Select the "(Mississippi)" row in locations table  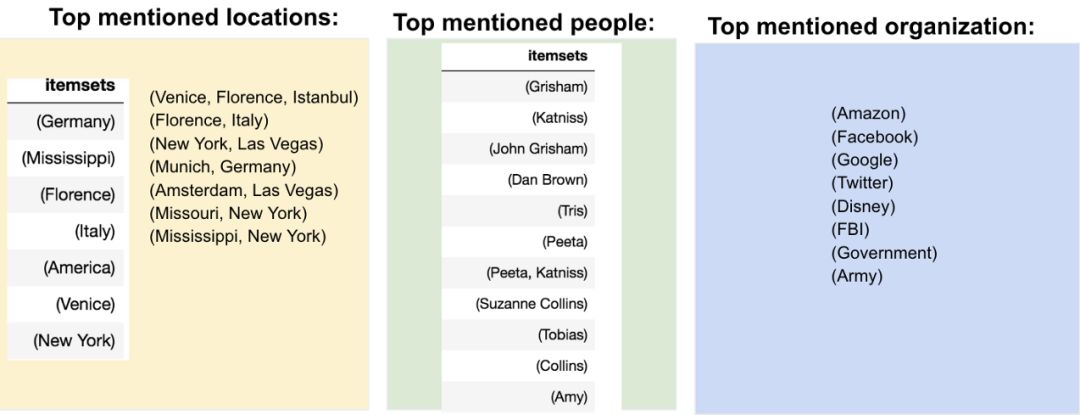click(68, 158)
